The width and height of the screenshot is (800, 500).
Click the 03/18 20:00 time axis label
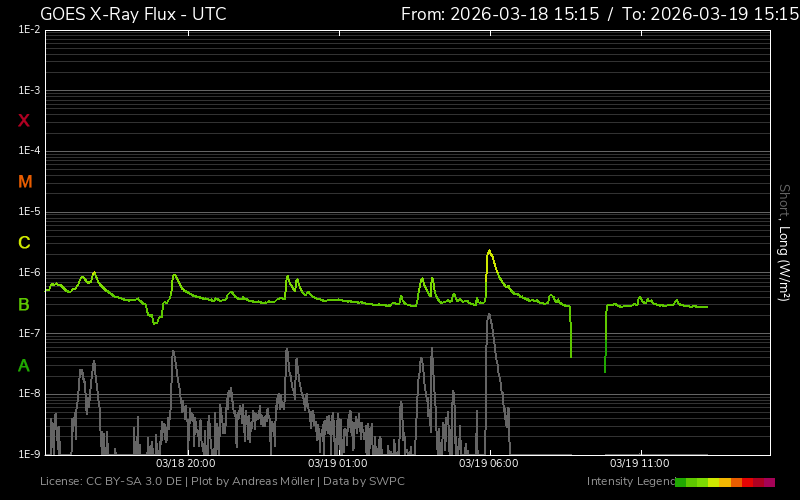[x=185, y=464]
